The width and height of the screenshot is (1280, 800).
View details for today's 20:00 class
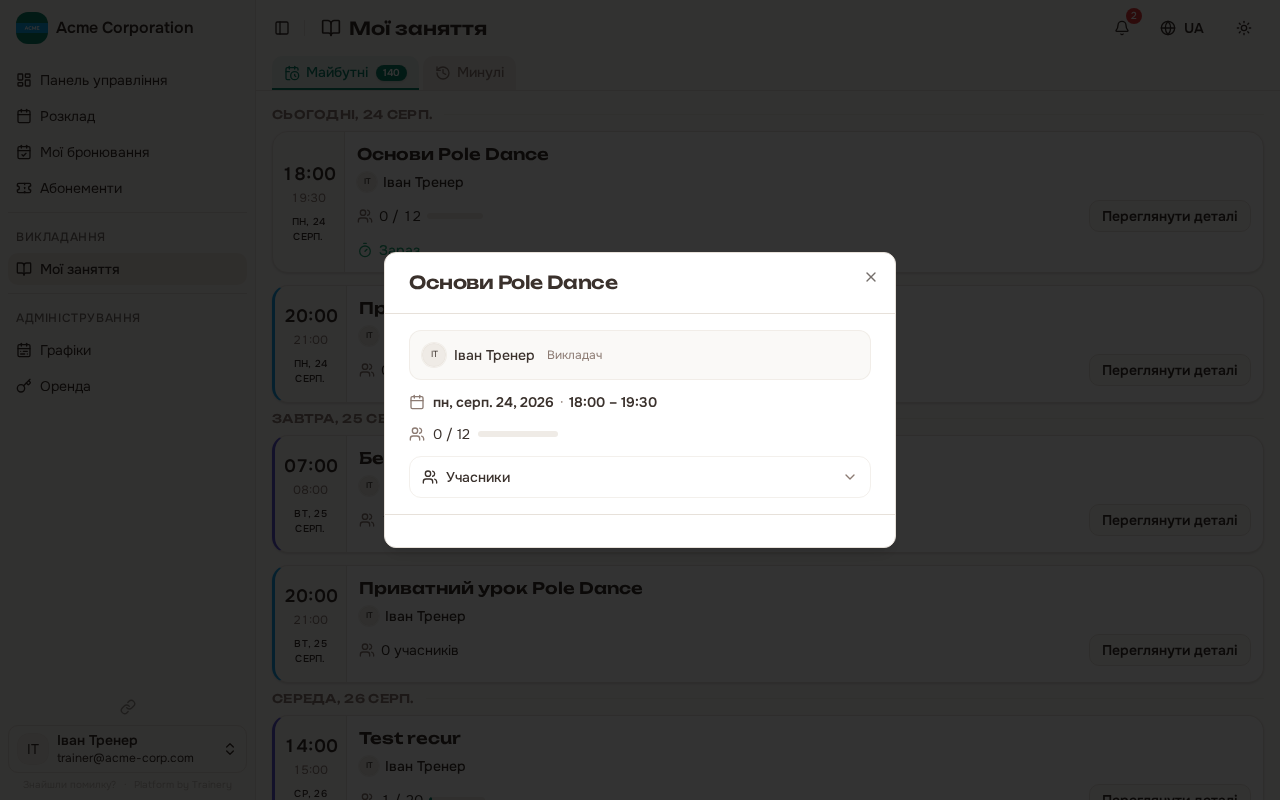point(1169,370)
